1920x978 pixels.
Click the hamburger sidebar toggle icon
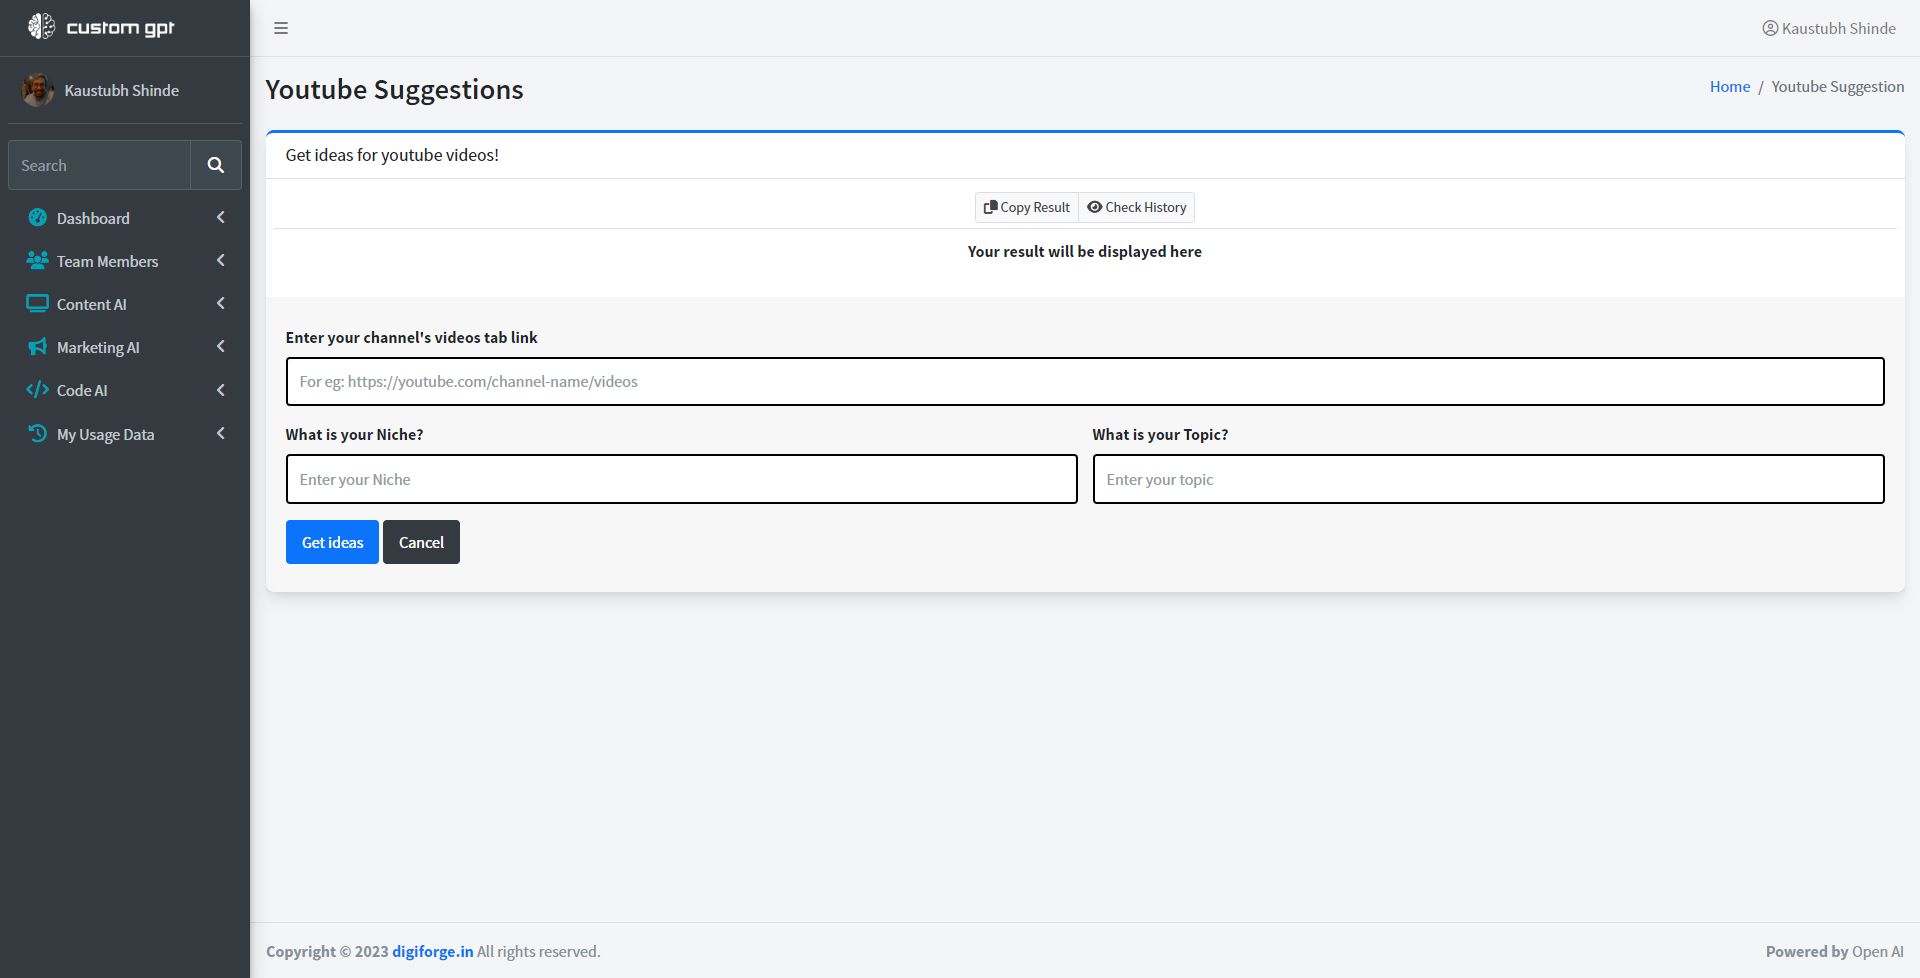pos(281,28)
